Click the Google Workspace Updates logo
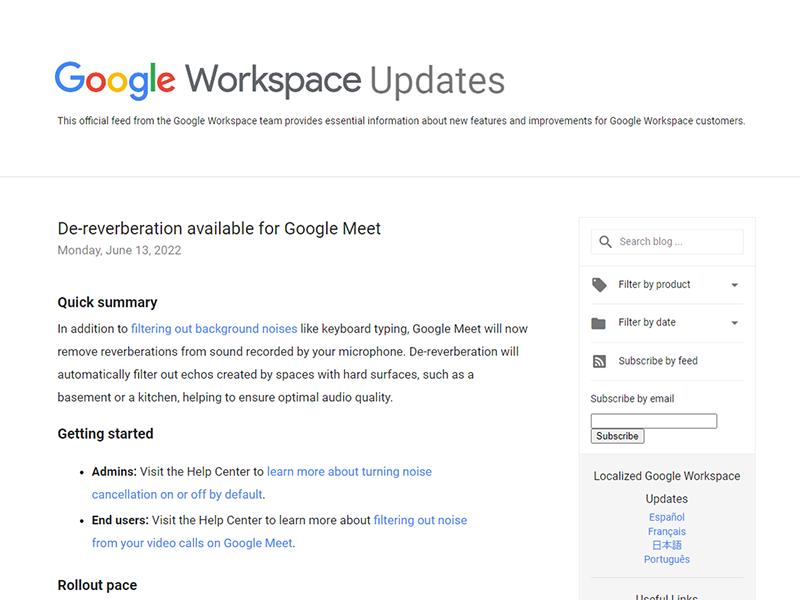 (x=280, y=80)
